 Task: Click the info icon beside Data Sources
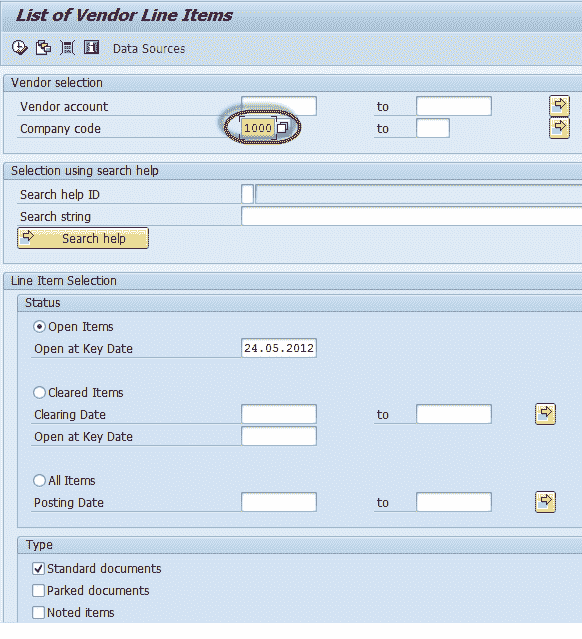click(91, 48)
